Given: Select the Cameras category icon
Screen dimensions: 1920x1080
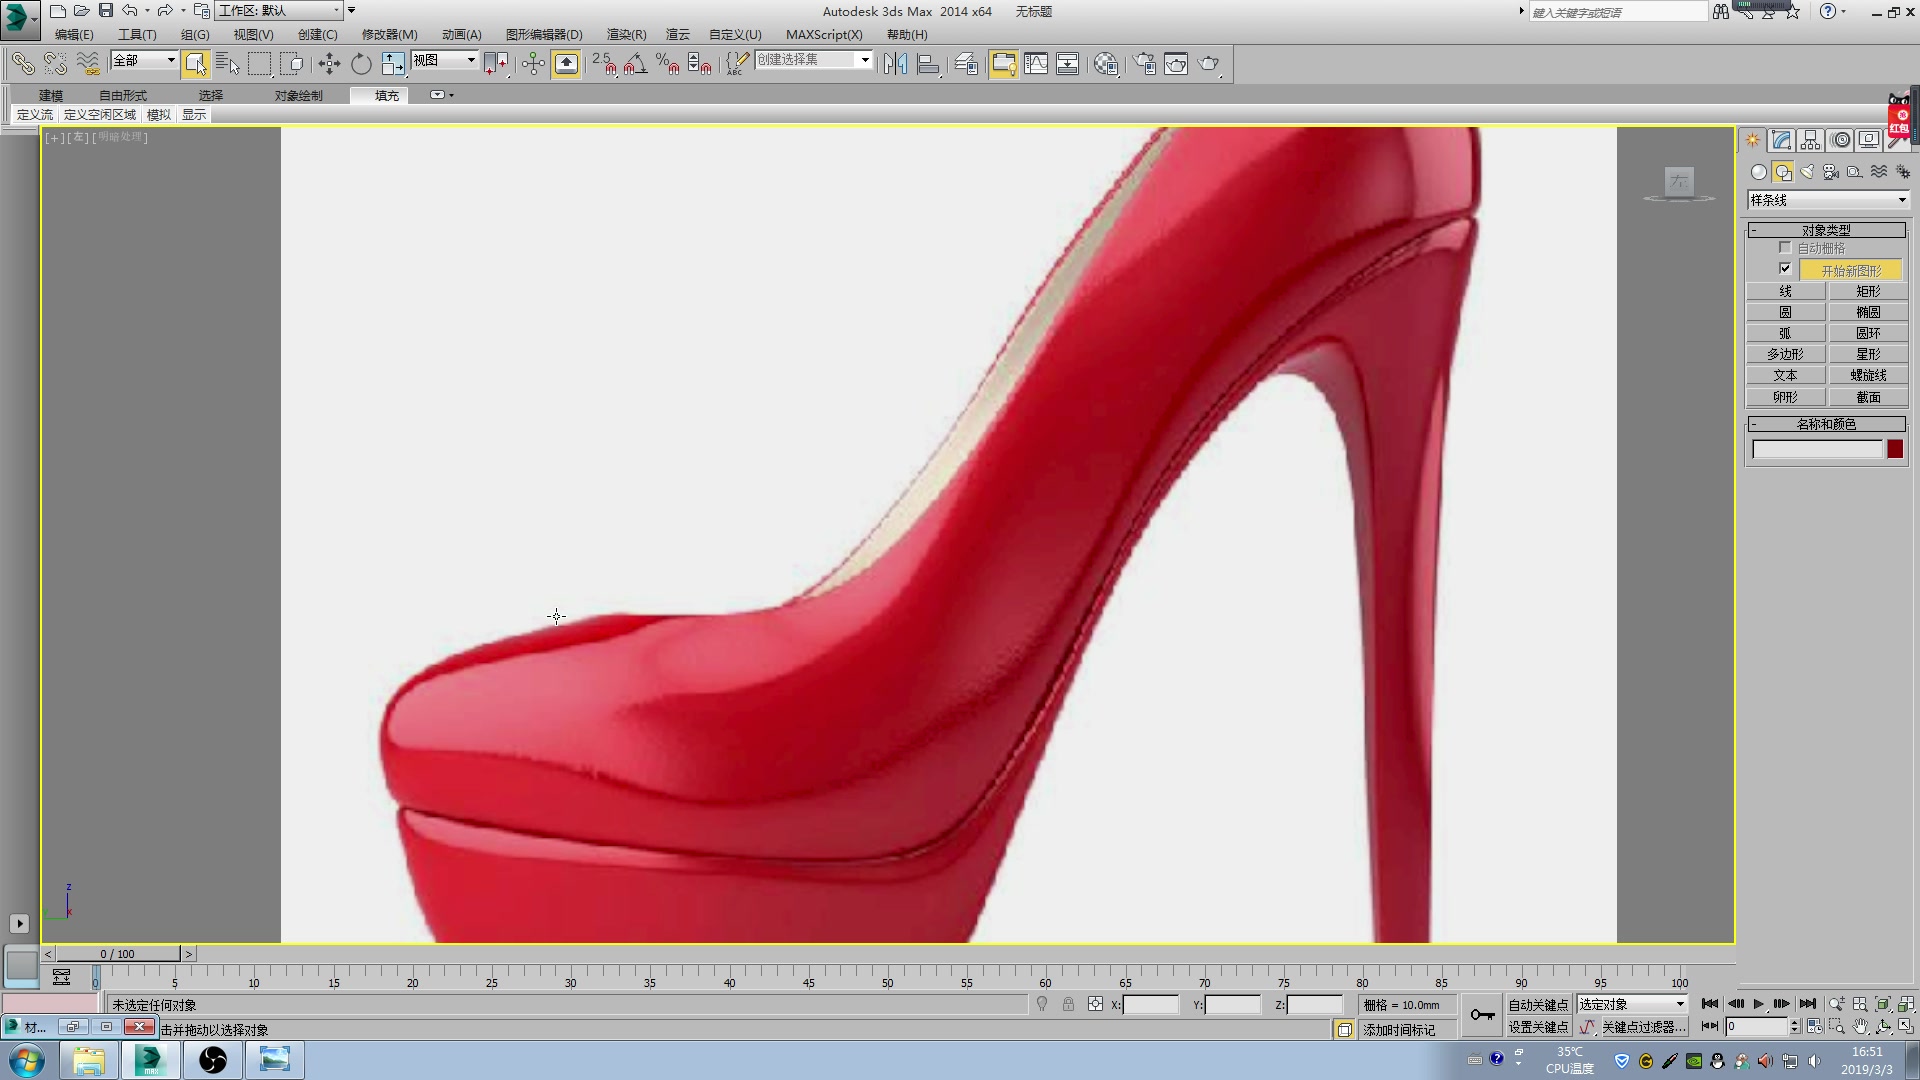Looking at the screenshot, I should point(1831,172).
